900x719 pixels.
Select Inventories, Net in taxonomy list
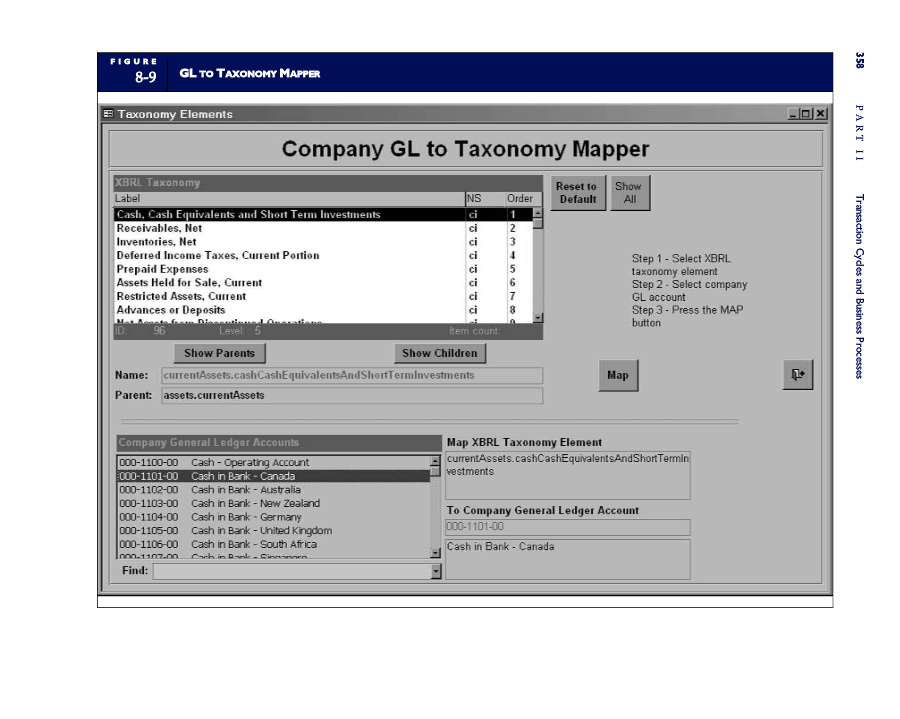(x=156, y=242)
